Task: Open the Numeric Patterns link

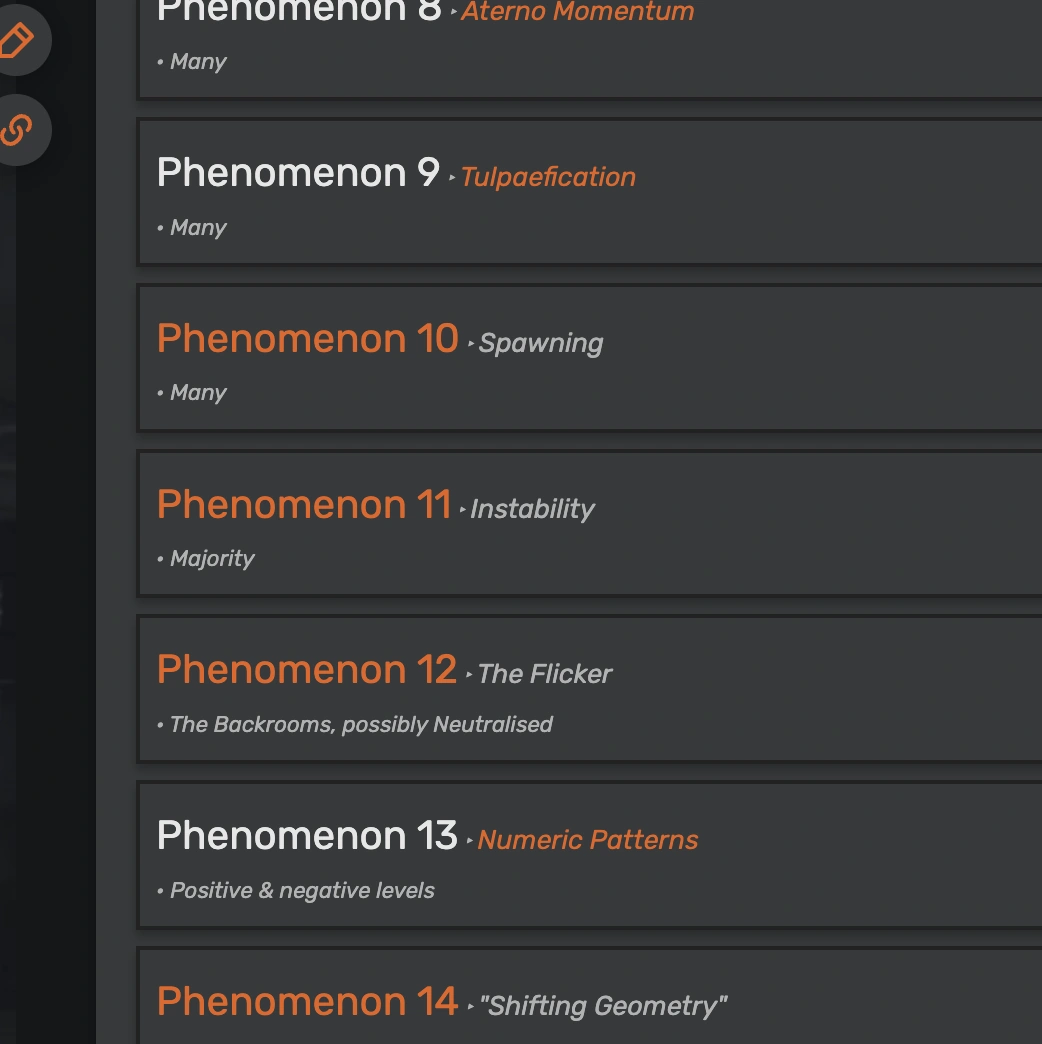Action: [587, 840]
